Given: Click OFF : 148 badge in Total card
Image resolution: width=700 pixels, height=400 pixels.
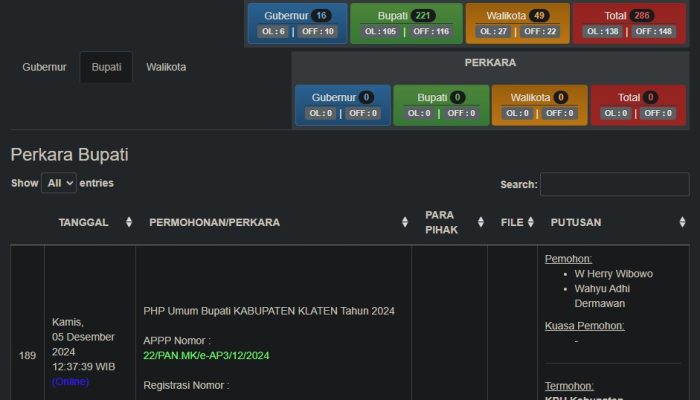Looking at the screenshot, I should [x=654, y=31].
